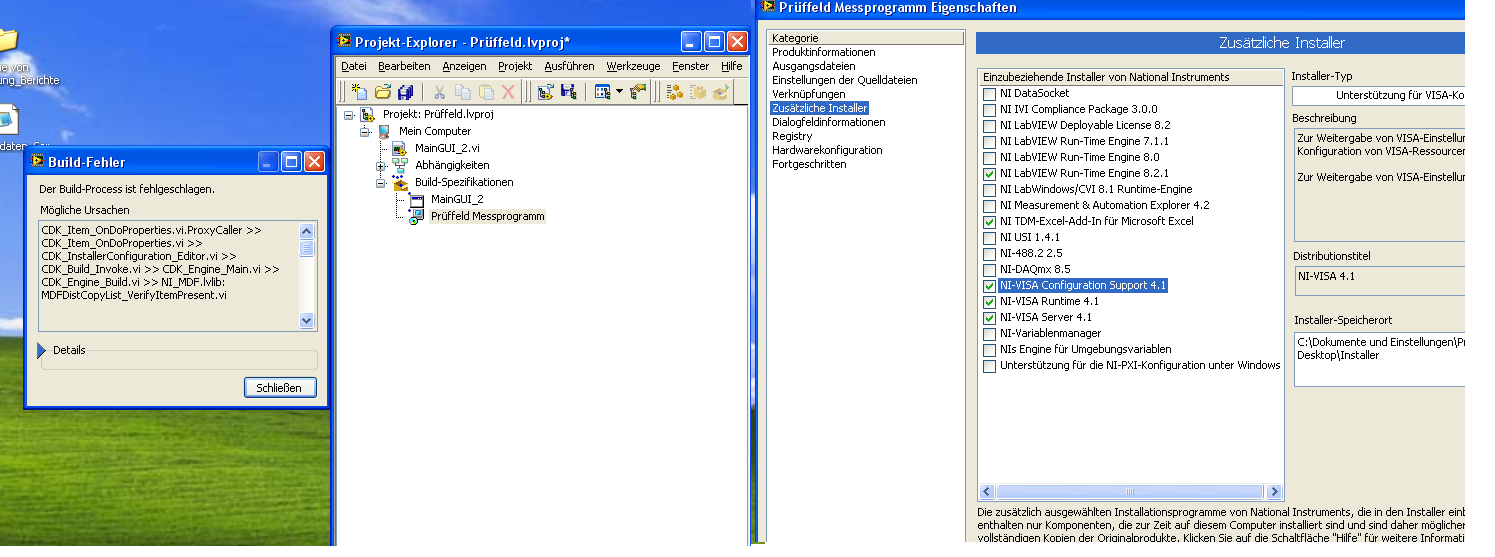
Task: Click the Prüffeld Messprogramm installer icon
Action: point(417,217)
